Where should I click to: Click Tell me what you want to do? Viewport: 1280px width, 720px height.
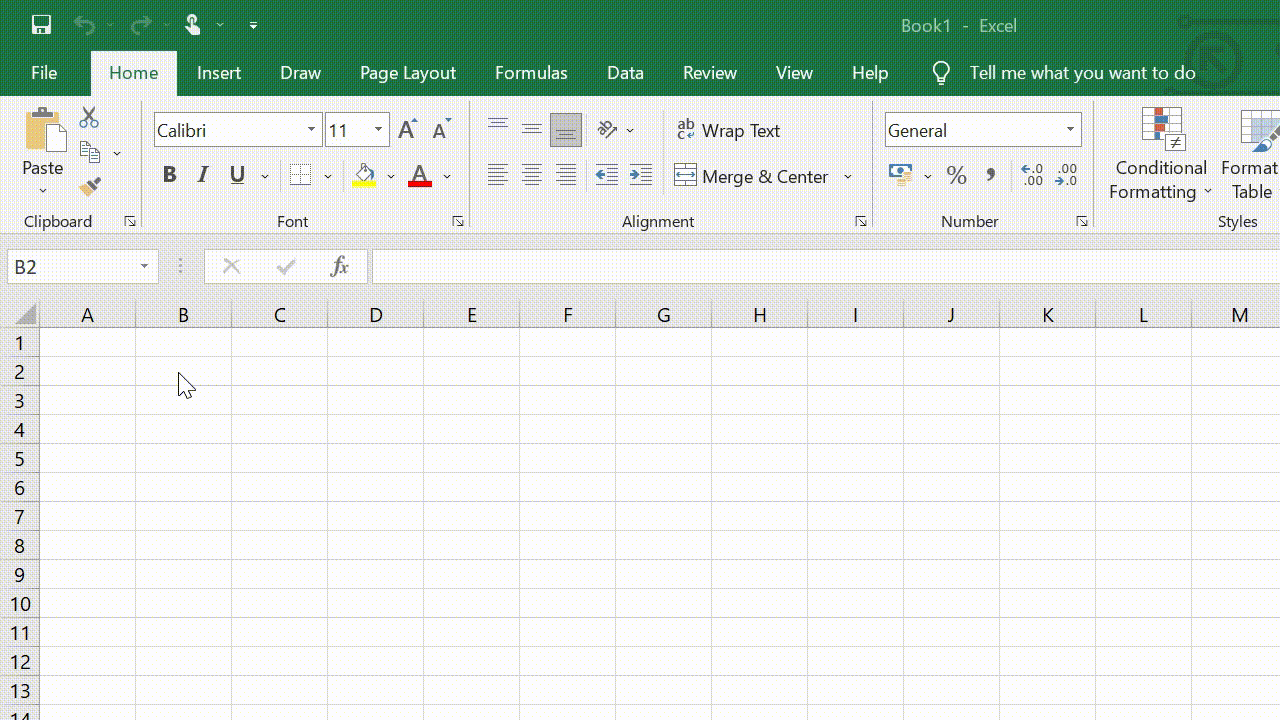pyautogui.click(x=1082, y=73)
